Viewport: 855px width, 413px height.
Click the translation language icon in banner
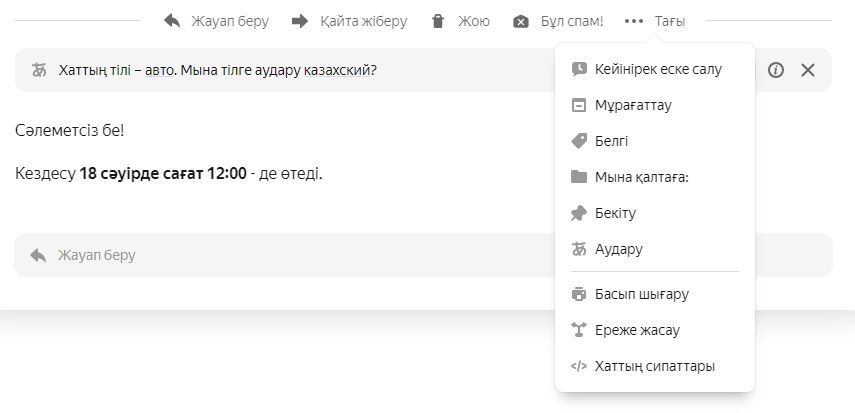coord(40,71)
